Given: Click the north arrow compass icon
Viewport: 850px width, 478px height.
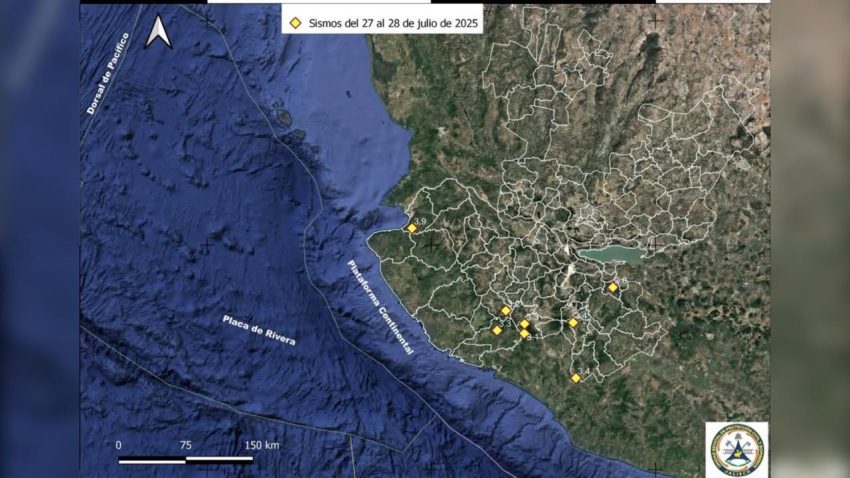Looking at the screenshot, I should (158, 32).
